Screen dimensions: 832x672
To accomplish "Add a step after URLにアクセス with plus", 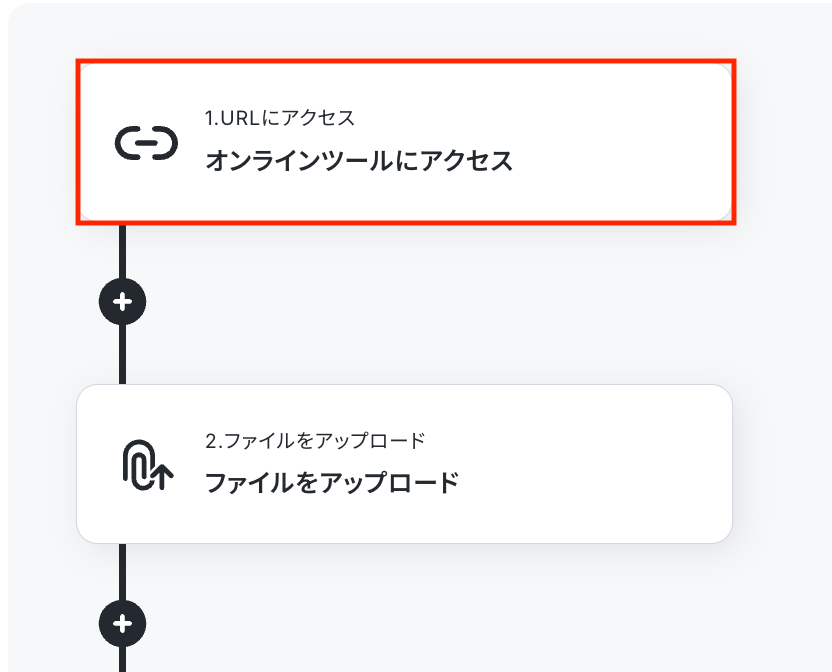I will coord(123,301).
